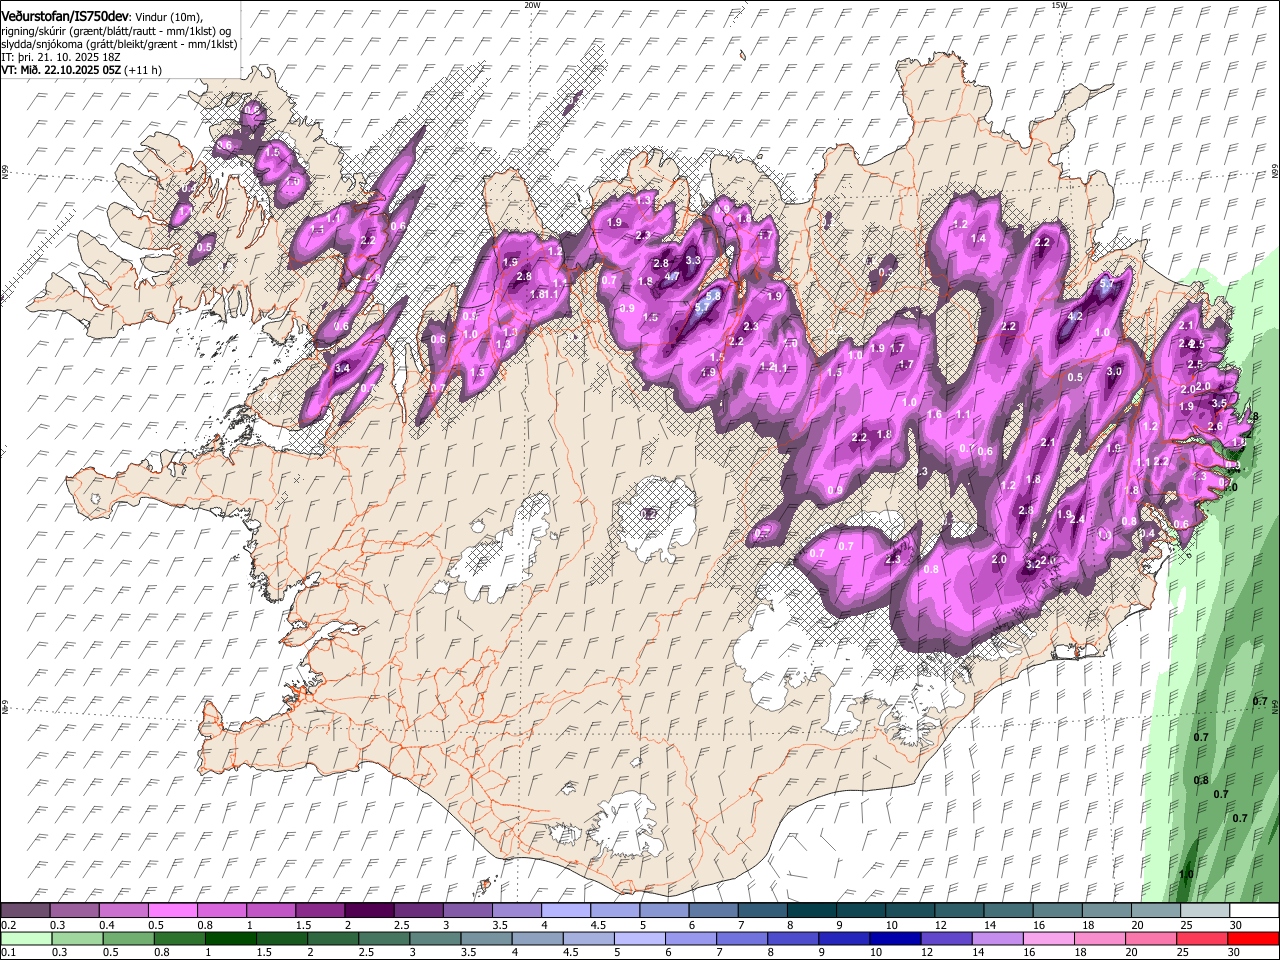The width and height of the screenshot is (1280, 960).
Task: Click the '15W' longitude label
Action: coord(1059,5)
